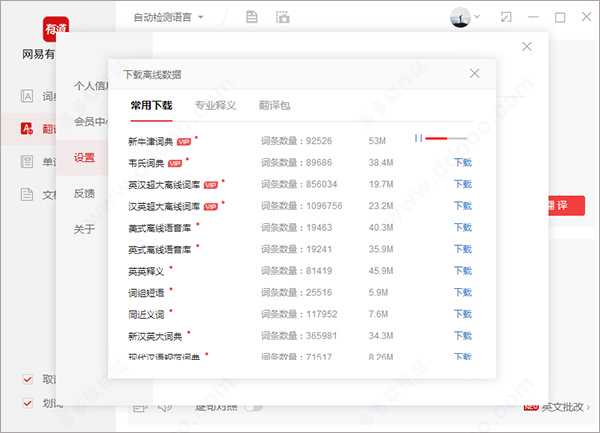The width and height of the screenshot is (600, 433).
Task: Toggle the 划词 checkbox
Action: coord(28,403)
